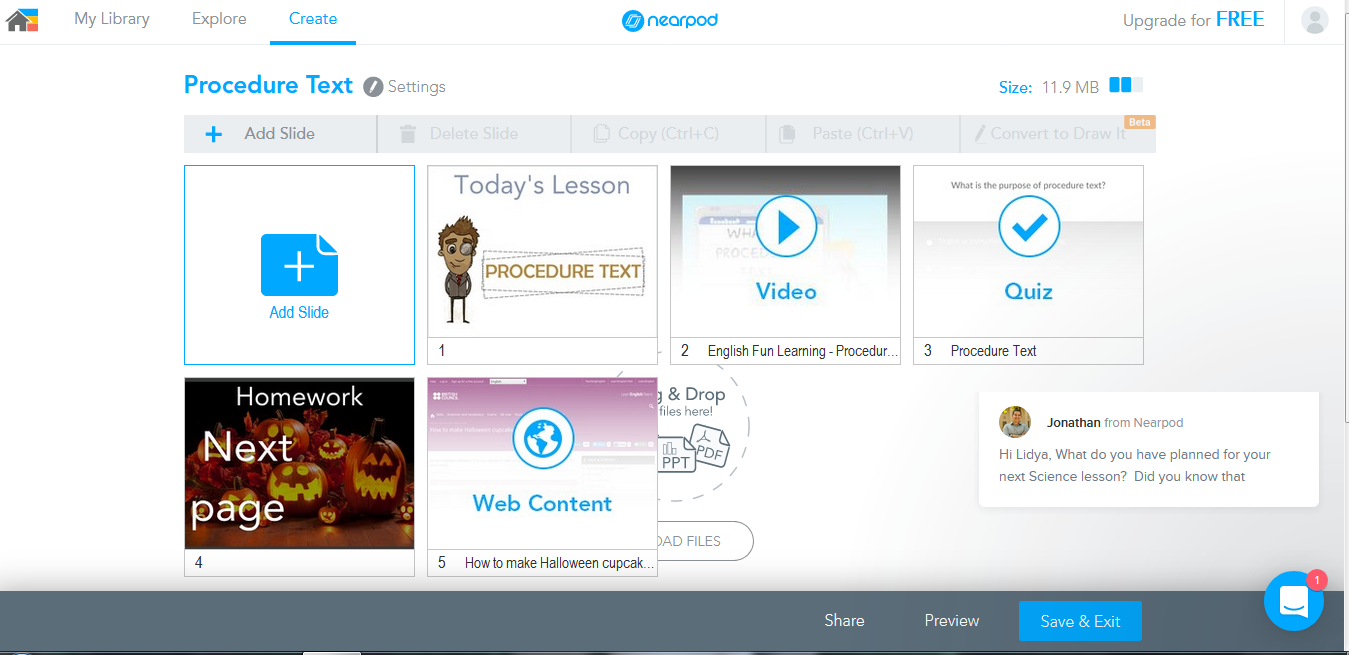This screenshot has height=655, width=1349.
Task: Select the Create tab
Action: click(x=312, y=19)
